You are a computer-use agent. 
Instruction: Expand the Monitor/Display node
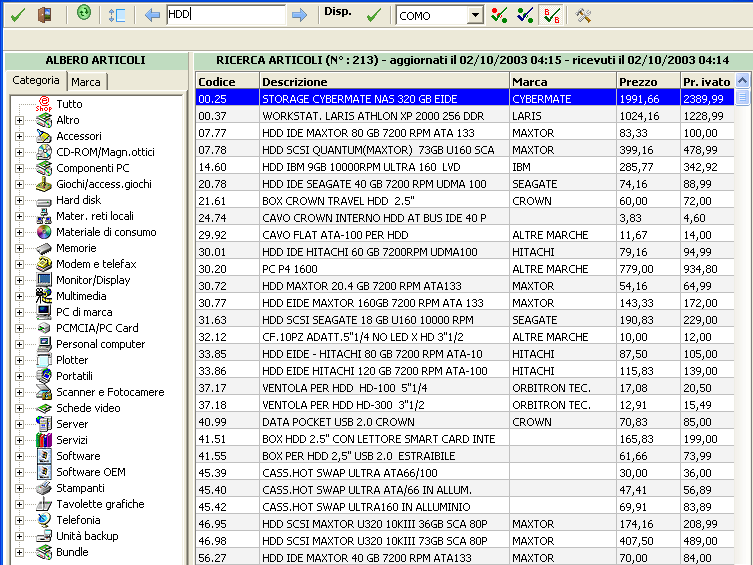click(19, 280)
